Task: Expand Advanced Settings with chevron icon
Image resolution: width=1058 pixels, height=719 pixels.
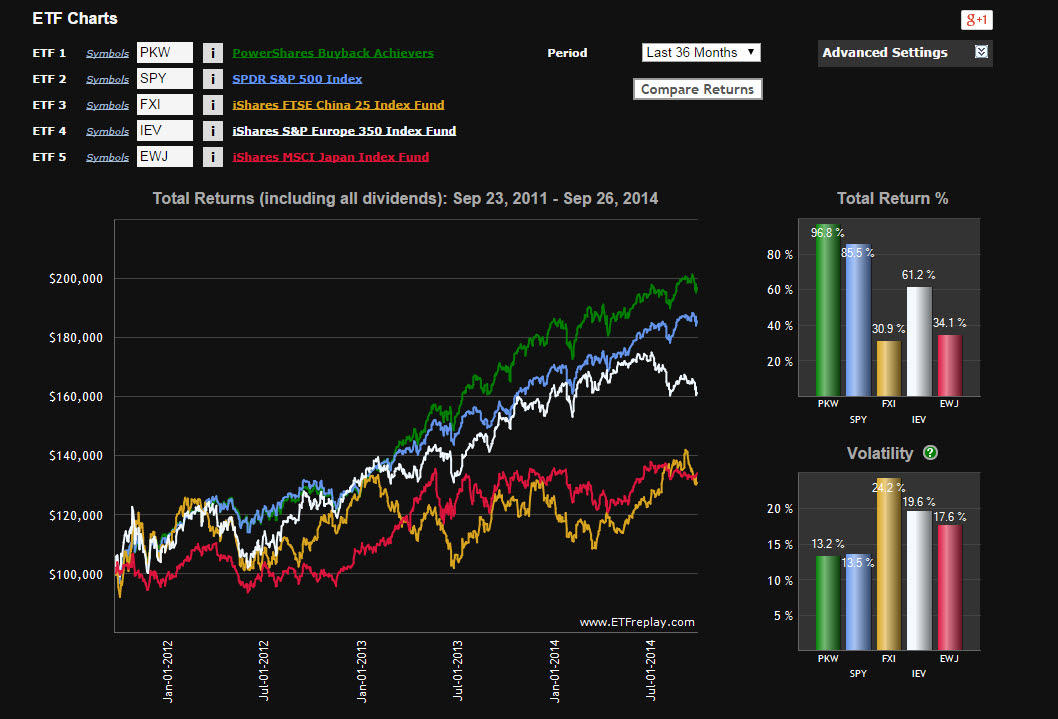Action: 981,52
